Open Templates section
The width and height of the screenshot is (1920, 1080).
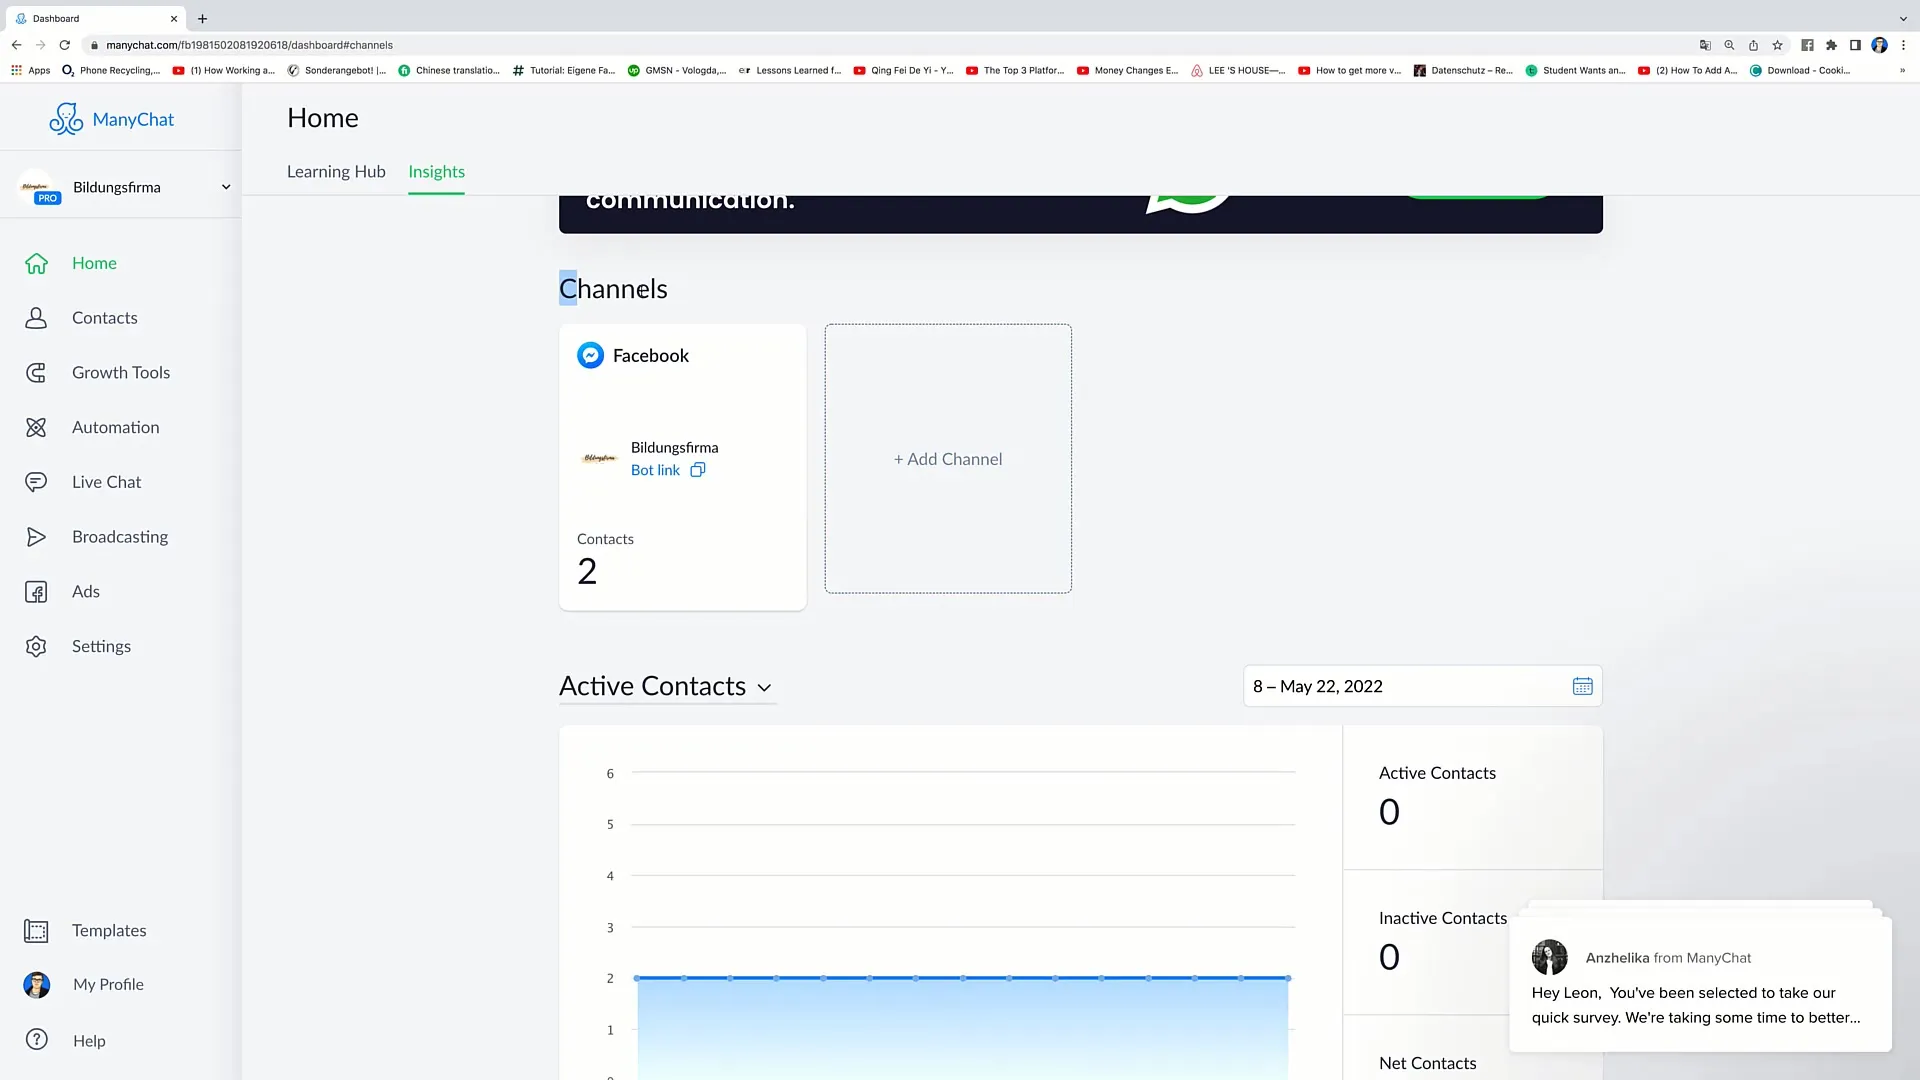108,930
